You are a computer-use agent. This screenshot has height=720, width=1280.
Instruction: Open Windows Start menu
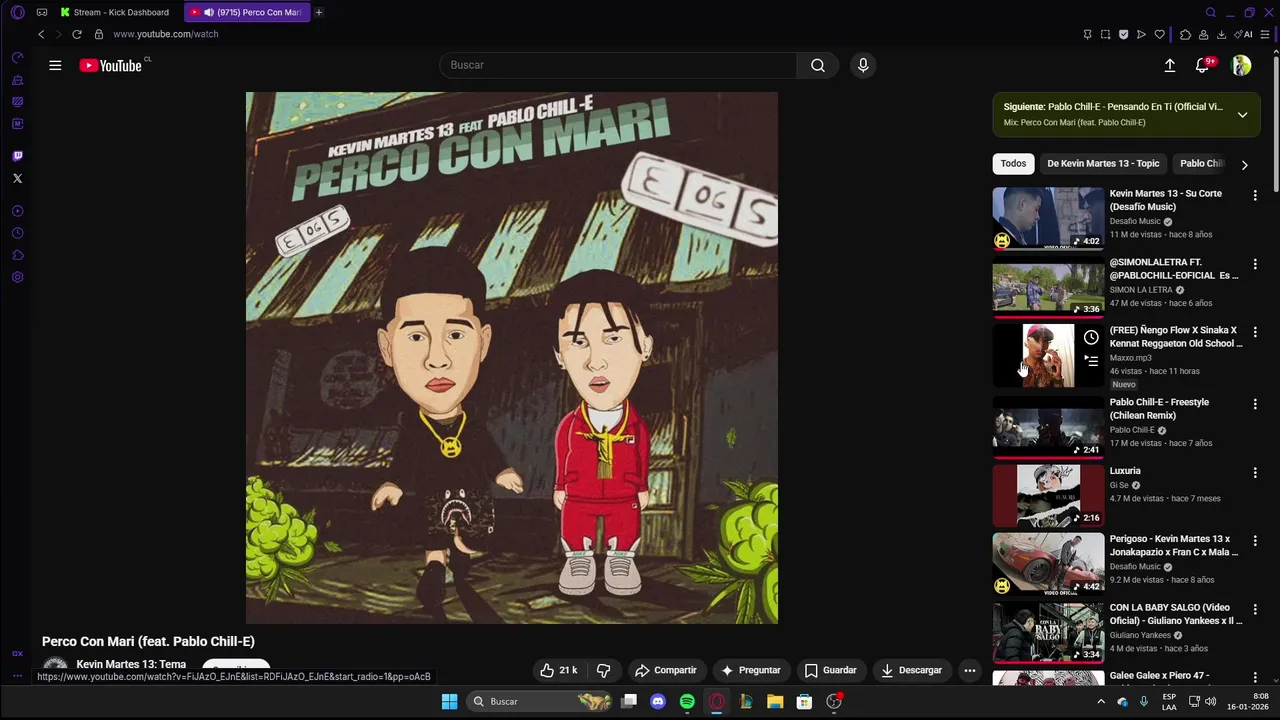[x=449, y=701]
